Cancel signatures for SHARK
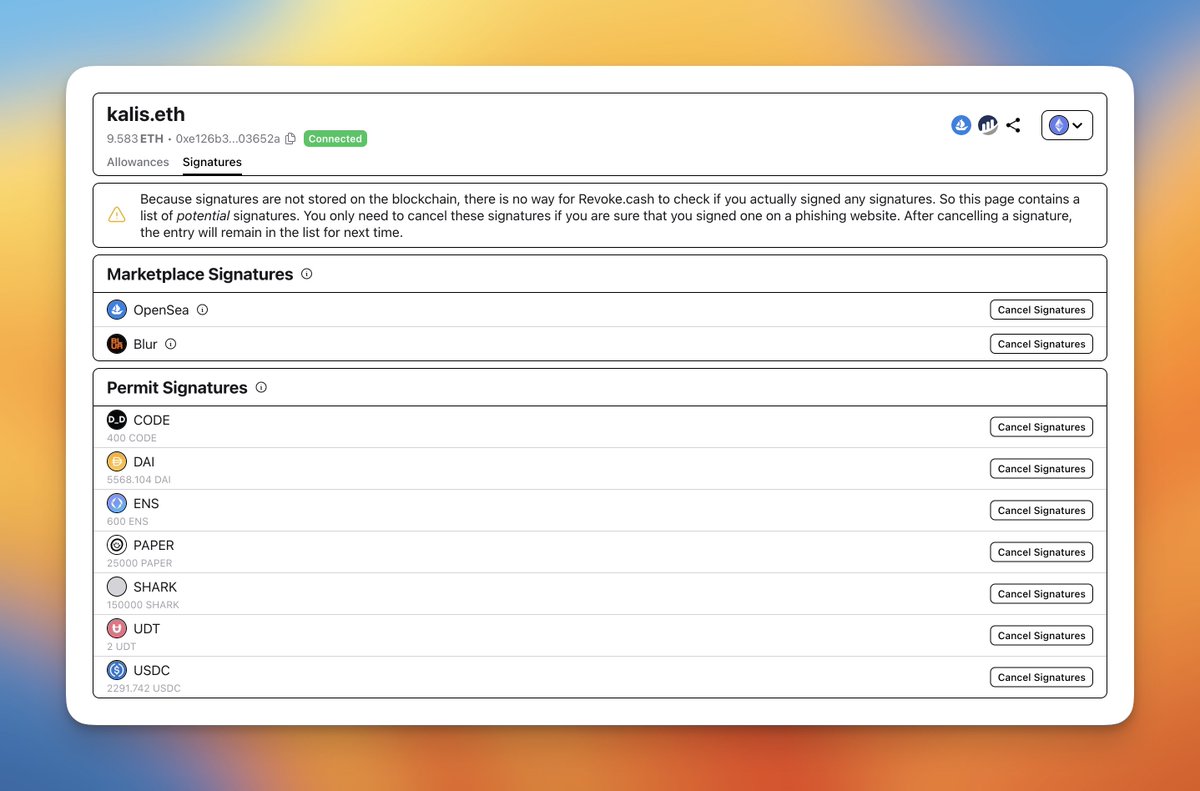1200x791 pixels. (x=1041, y=594)
